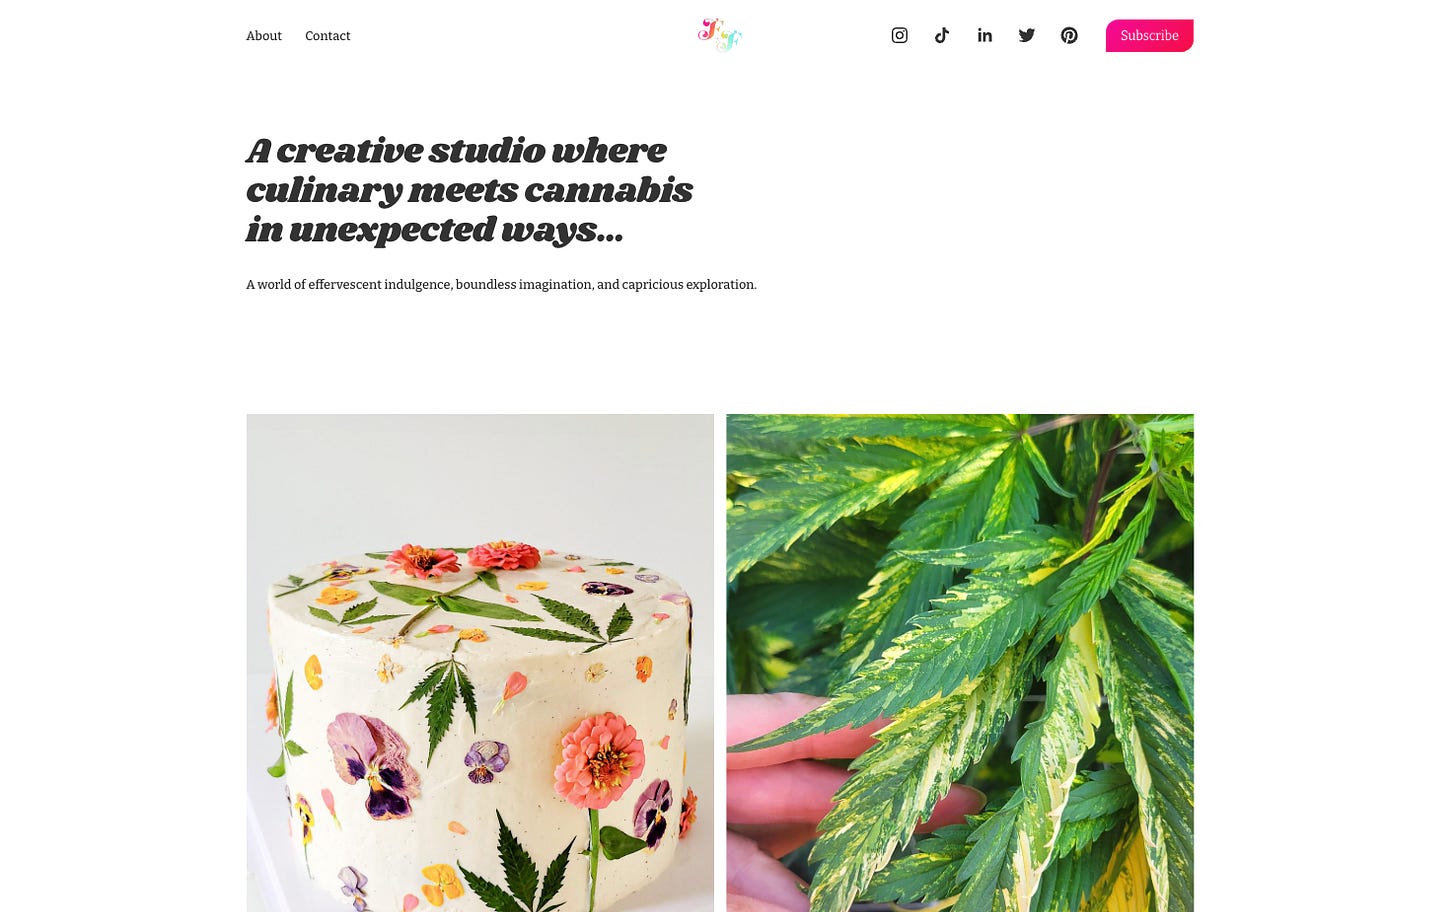Image resolution: width=1456 pixels, height=912 pixels.
Task: Select the "effervescent indulgence" tagline text
Action: point(380,285)
